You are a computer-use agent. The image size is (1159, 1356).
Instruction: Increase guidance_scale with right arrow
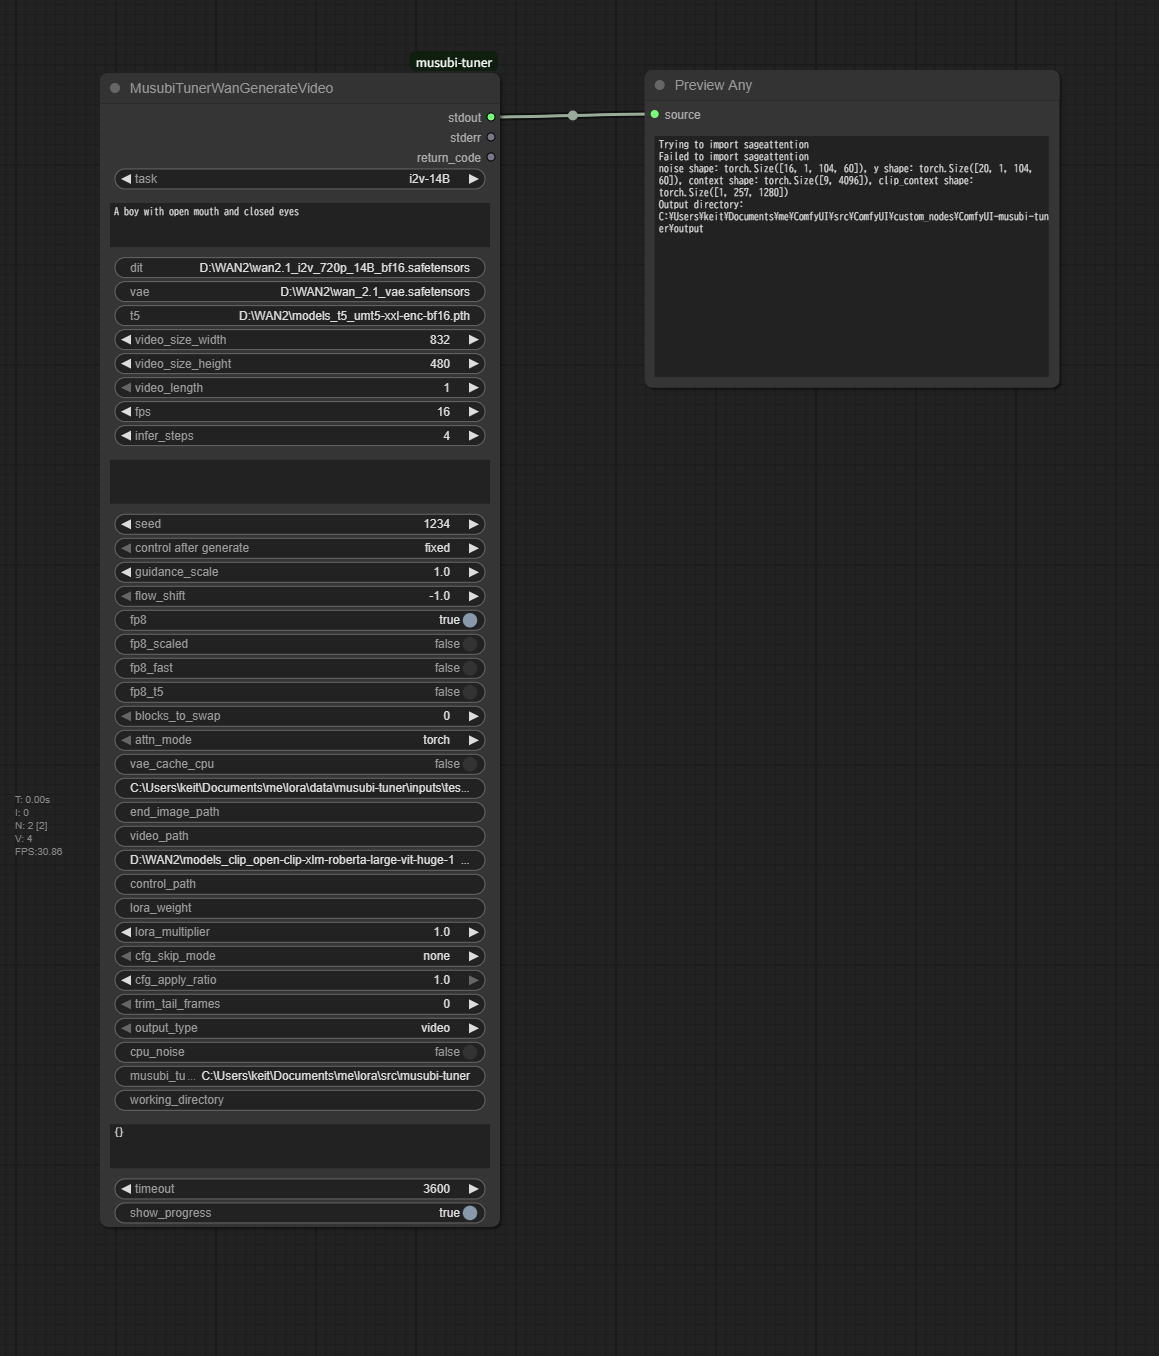474,572
